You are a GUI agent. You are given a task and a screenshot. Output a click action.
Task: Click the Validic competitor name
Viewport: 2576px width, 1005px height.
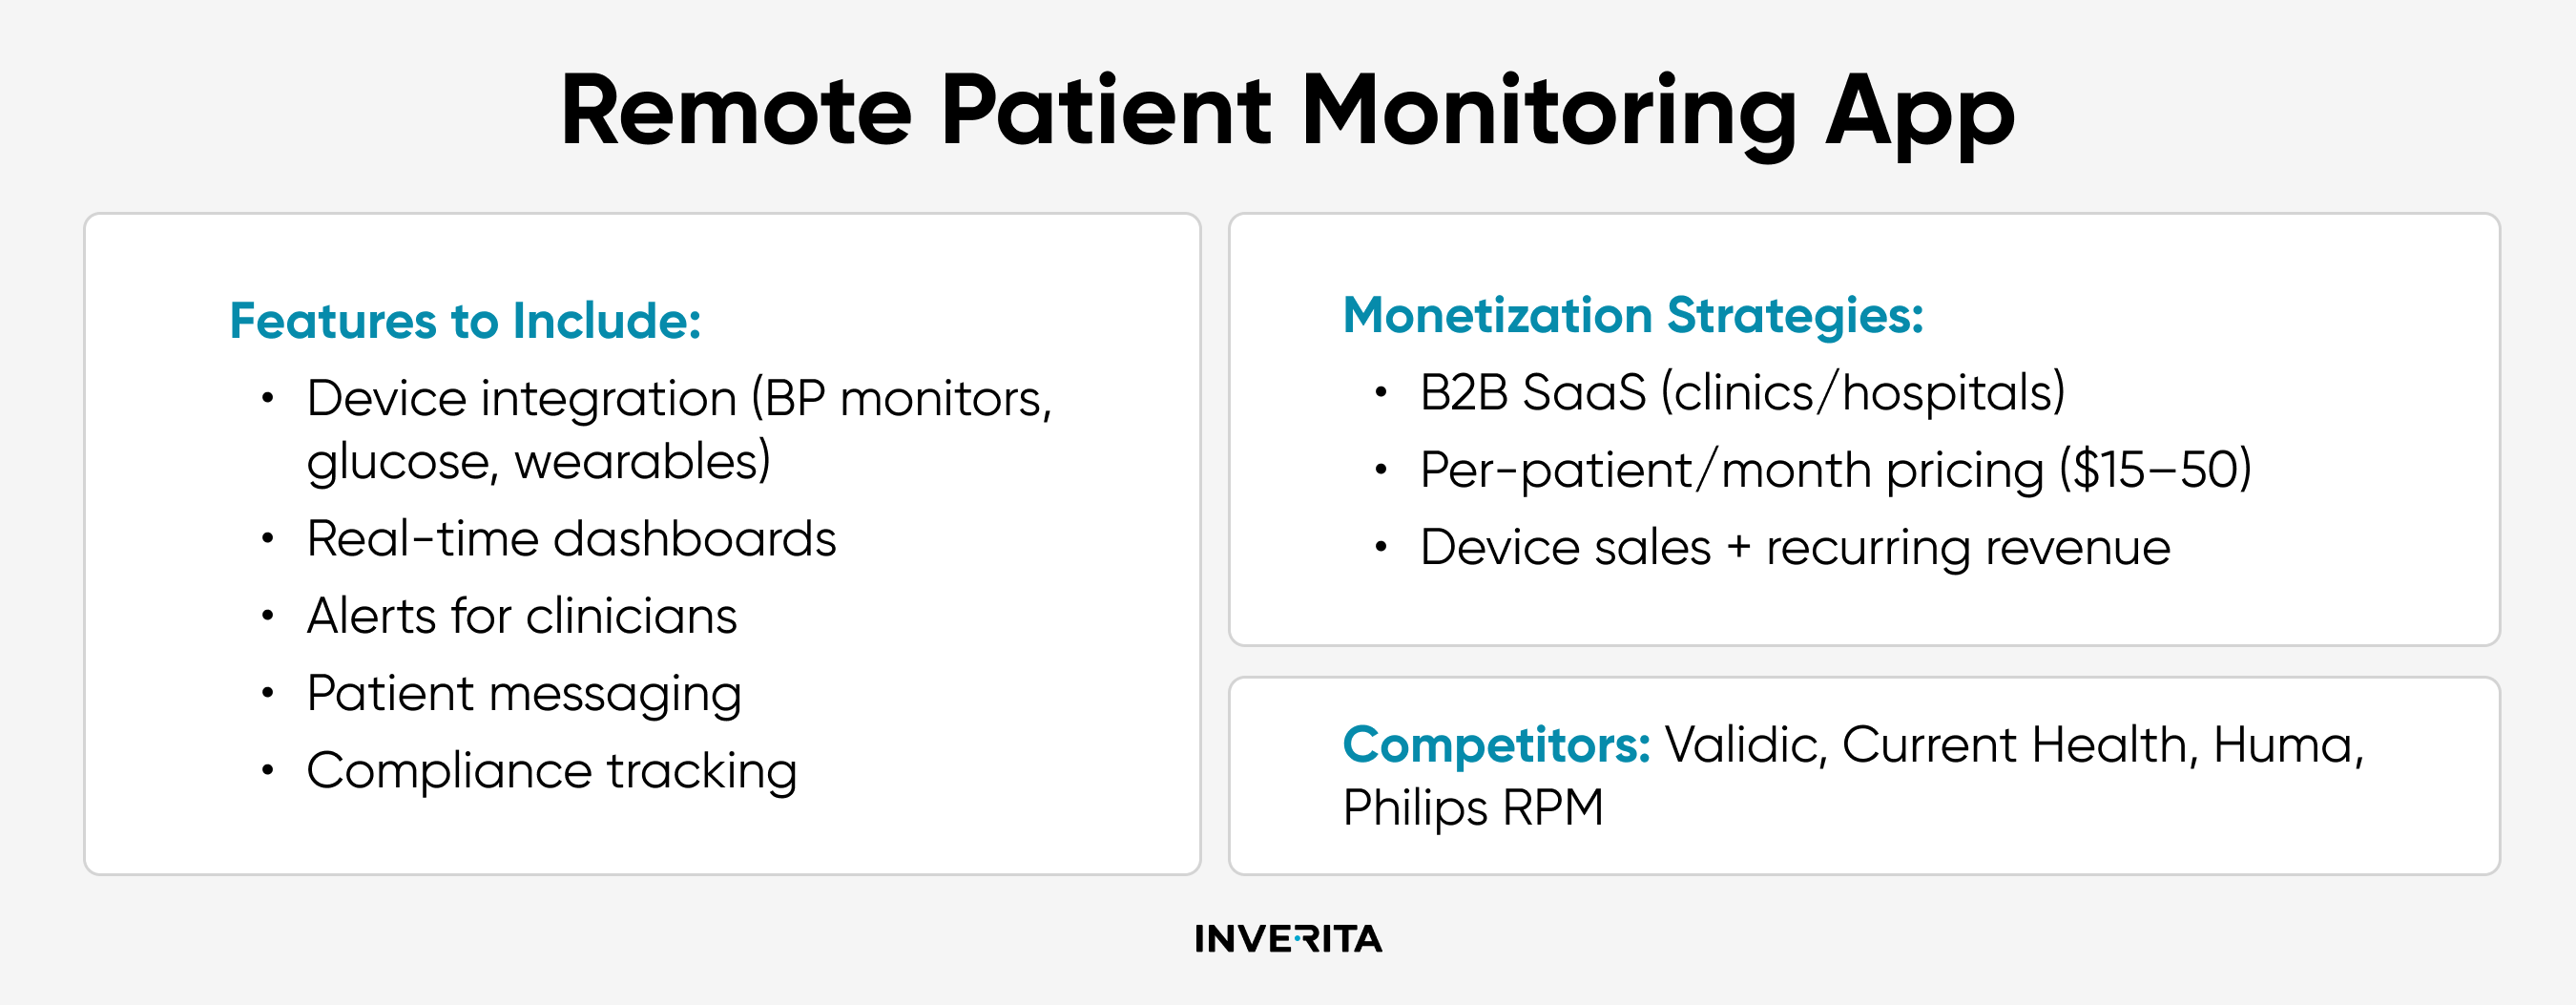point(1746,745)
